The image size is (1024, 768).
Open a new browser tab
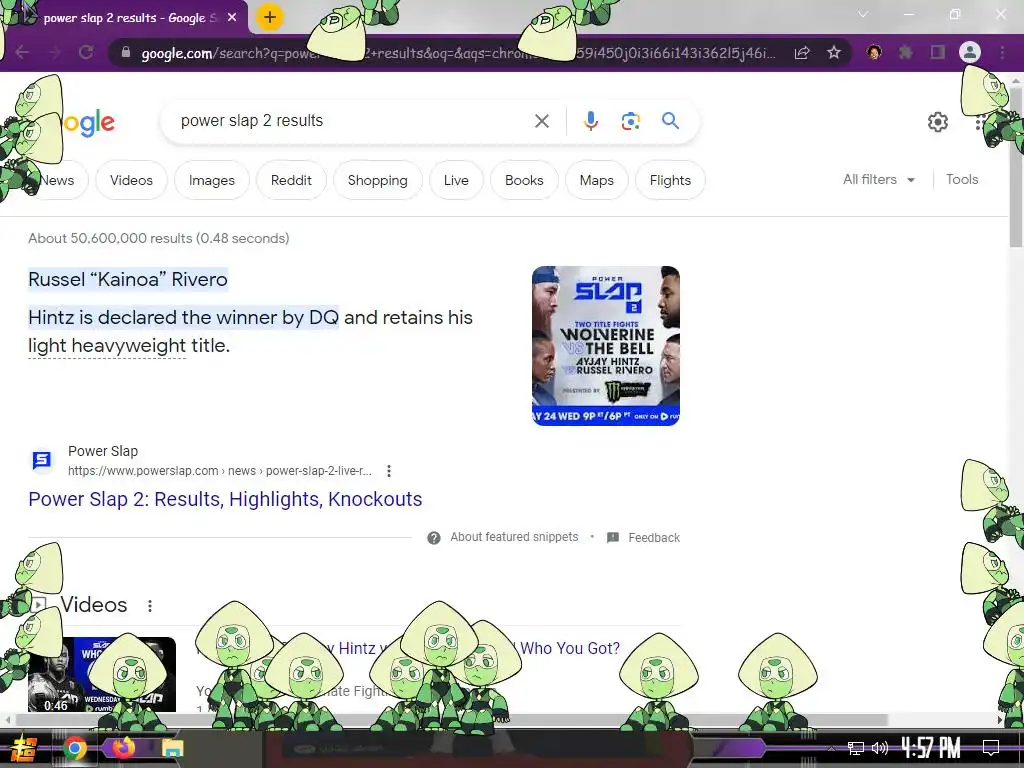pyautogui.click(x=270, y=17)
